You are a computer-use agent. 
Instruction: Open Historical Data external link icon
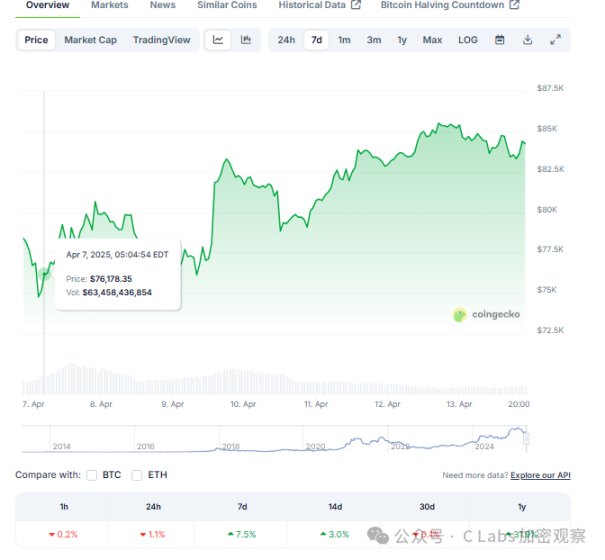(356, 5)
